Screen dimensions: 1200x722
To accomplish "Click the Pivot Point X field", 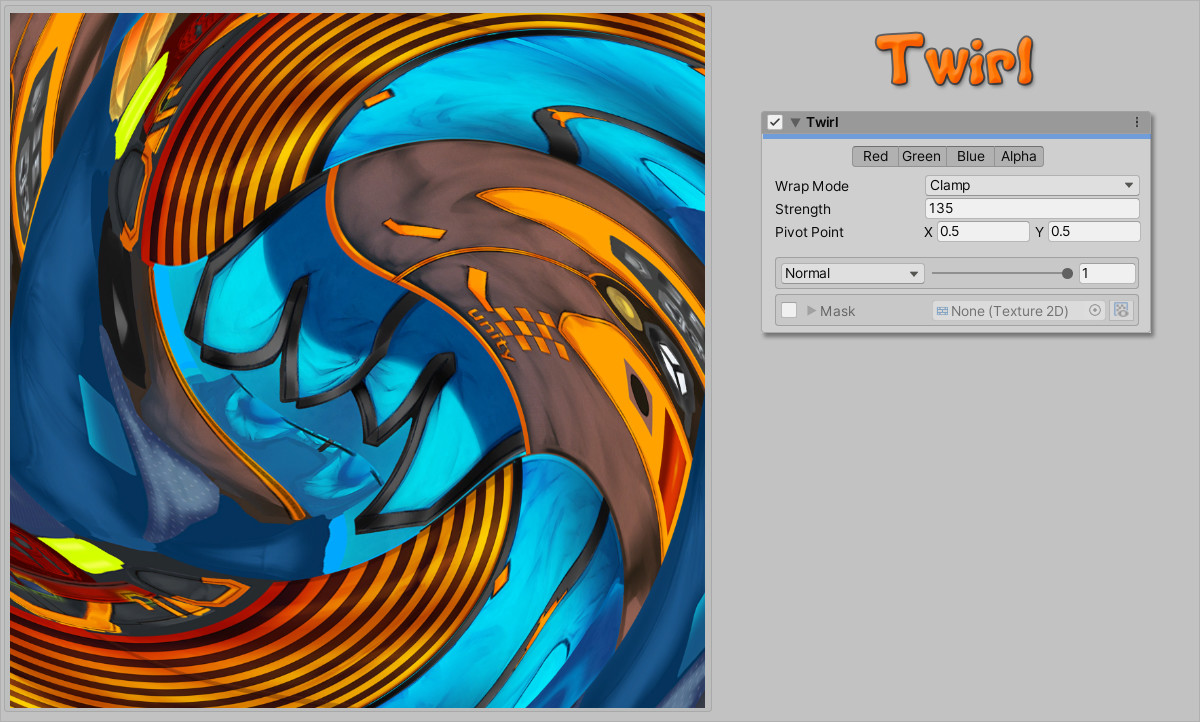I will [983, 232].
